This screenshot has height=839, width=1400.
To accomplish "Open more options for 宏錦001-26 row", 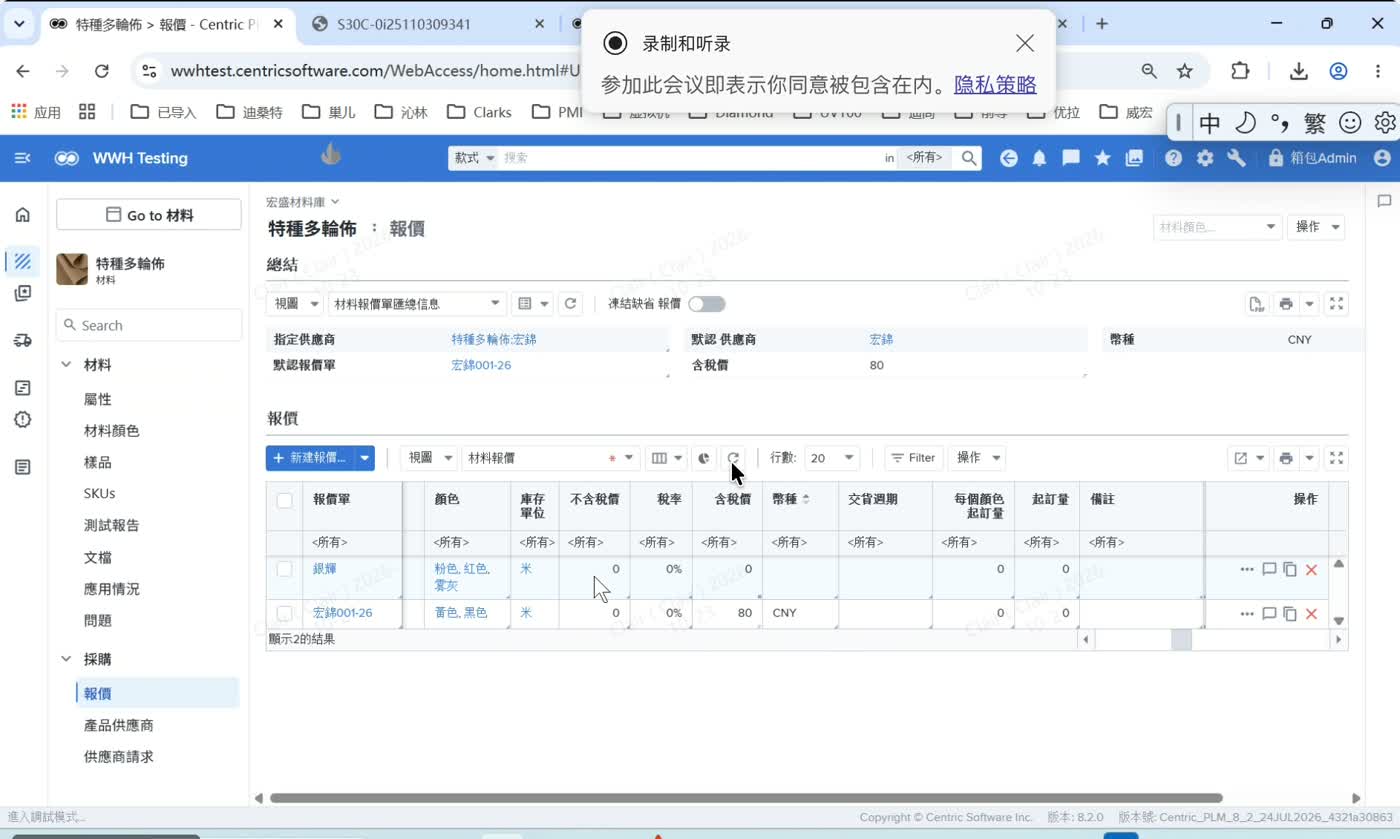I will 1247,613.
